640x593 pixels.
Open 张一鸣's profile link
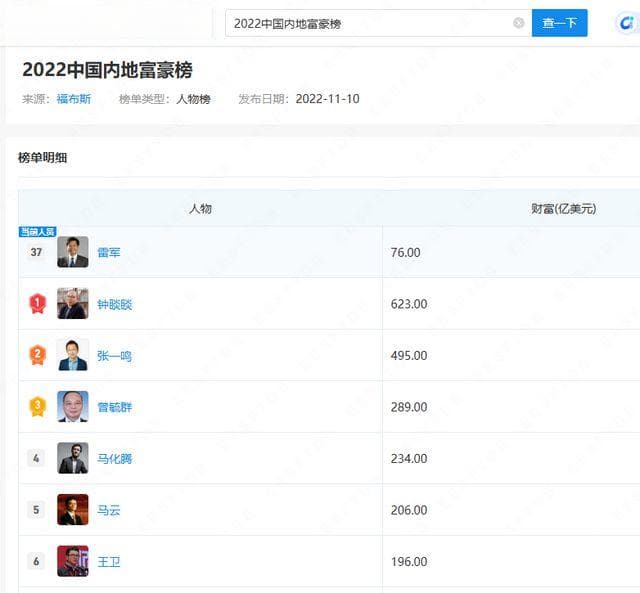tap(115, 356)
